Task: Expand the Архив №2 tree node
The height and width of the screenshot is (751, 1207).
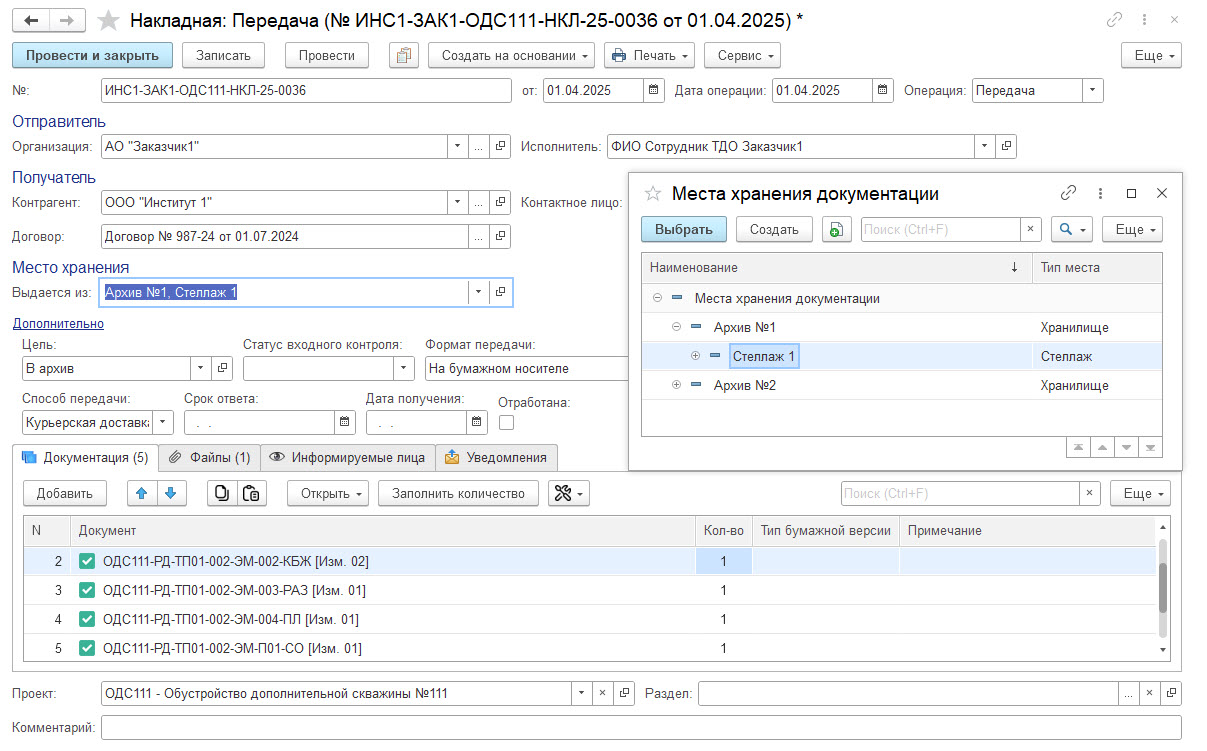Action: 677,385
